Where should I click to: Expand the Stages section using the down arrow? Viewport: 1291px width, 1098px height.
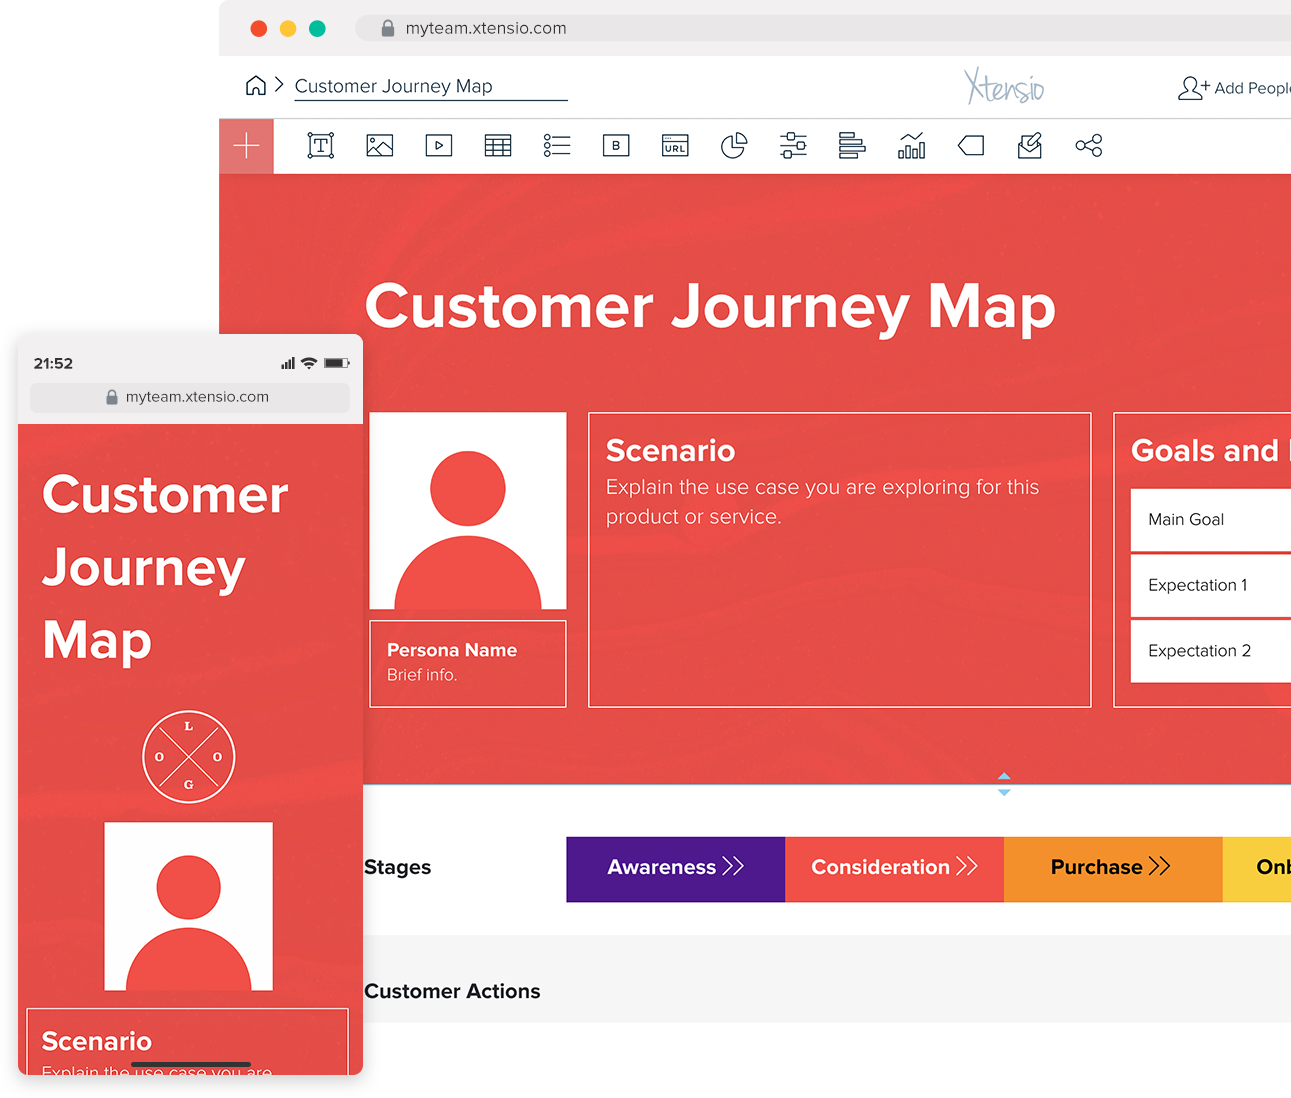tap(1003, 790)
